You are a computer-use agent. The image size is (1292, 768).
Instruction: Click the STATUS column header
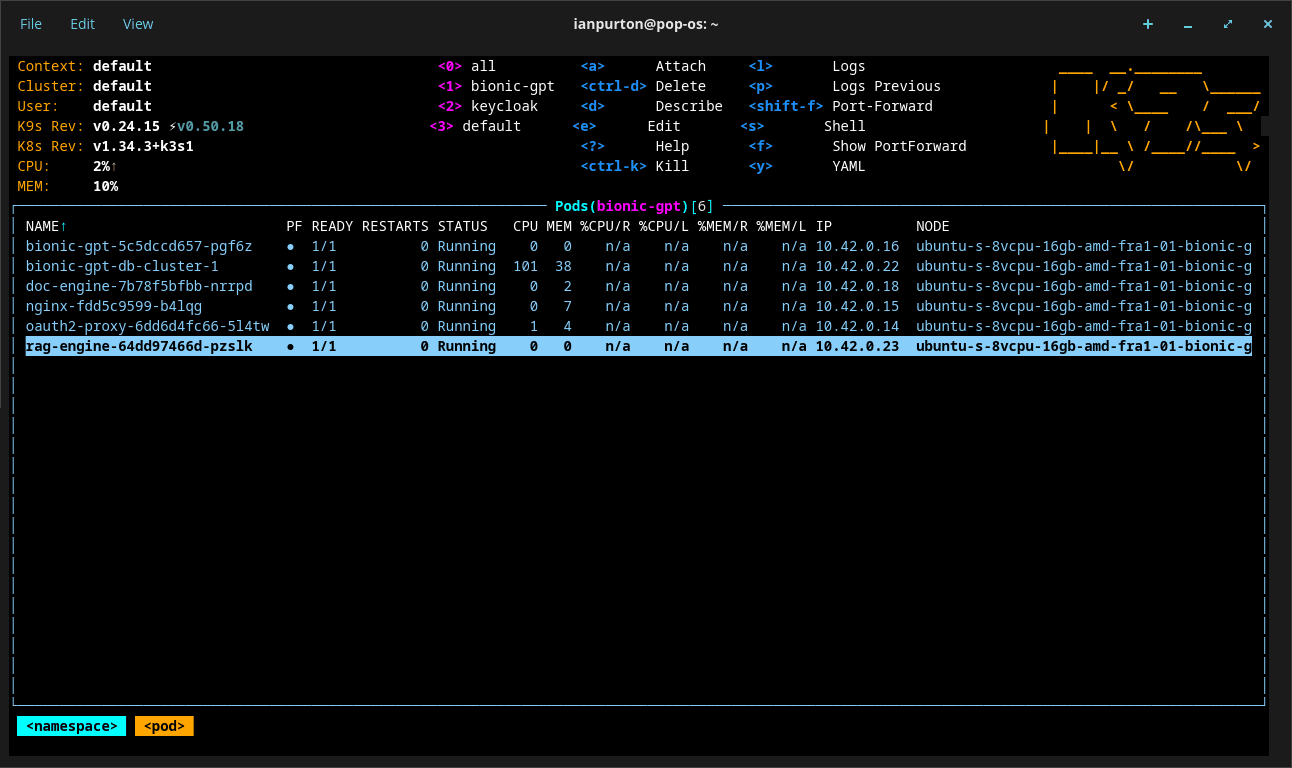click(x=462, y=226)
